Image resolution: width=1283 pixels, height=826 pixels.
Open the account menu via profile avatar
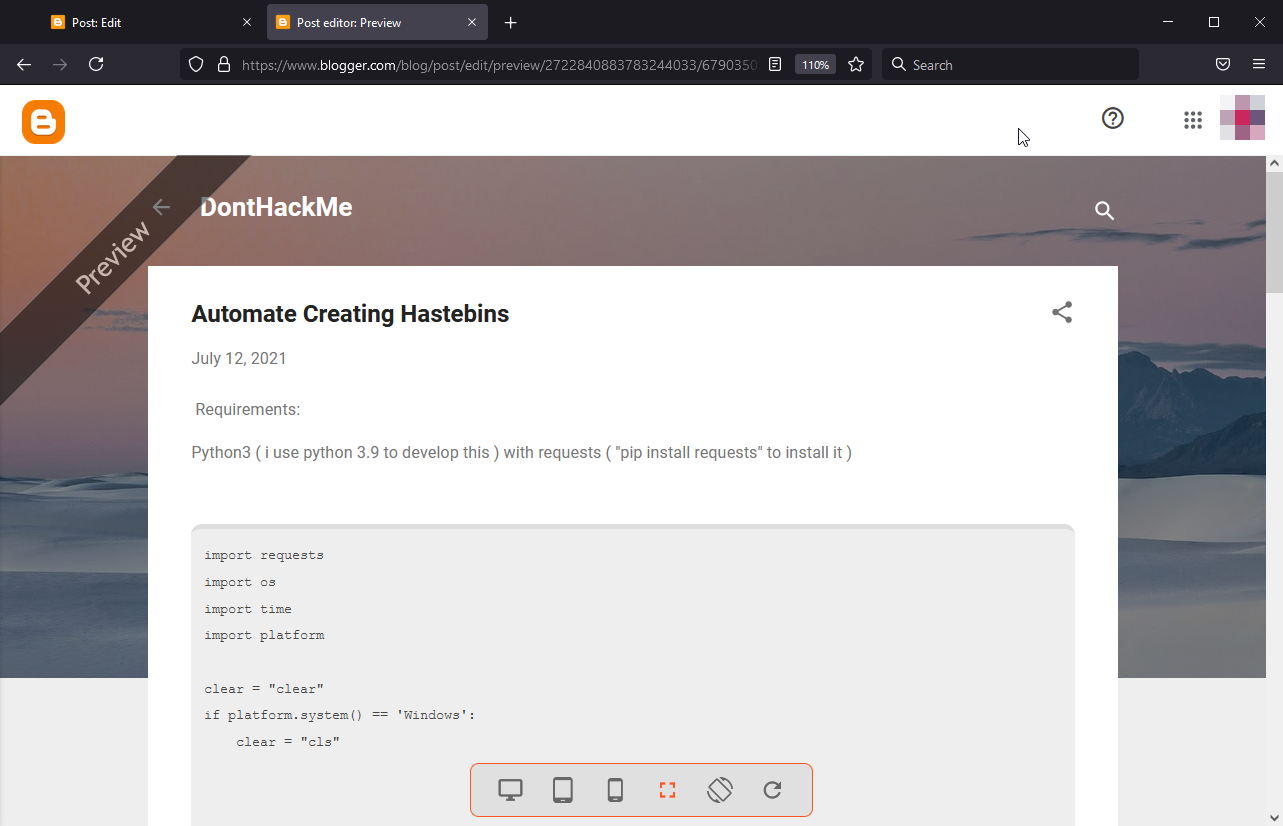[x=1242, y=118]
